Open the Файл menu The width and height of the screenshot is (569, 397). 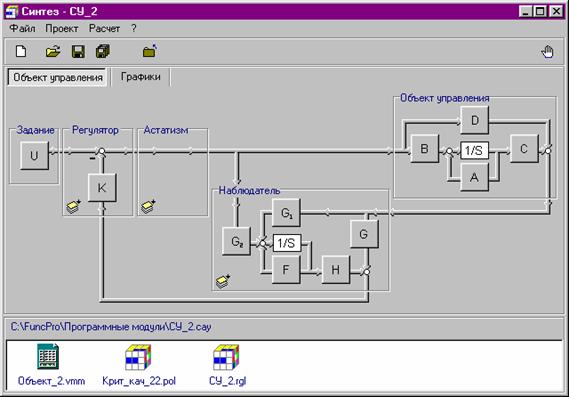pyautogui.click(x=22, y=28)
